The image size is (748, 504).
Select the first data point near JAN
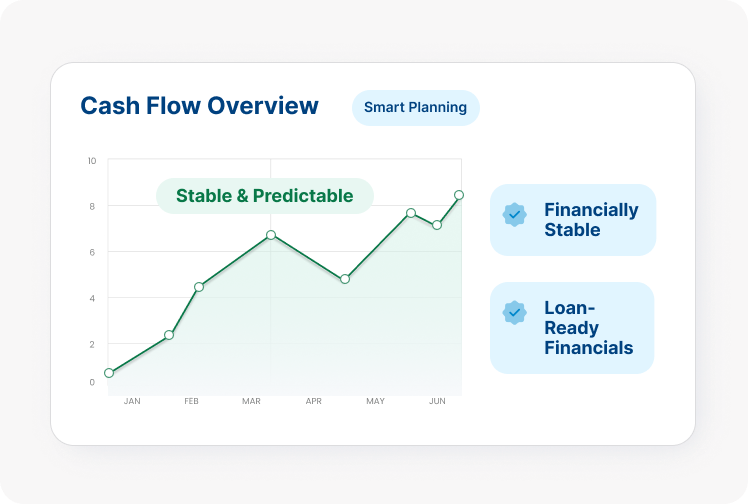click(x=109, y=373)
